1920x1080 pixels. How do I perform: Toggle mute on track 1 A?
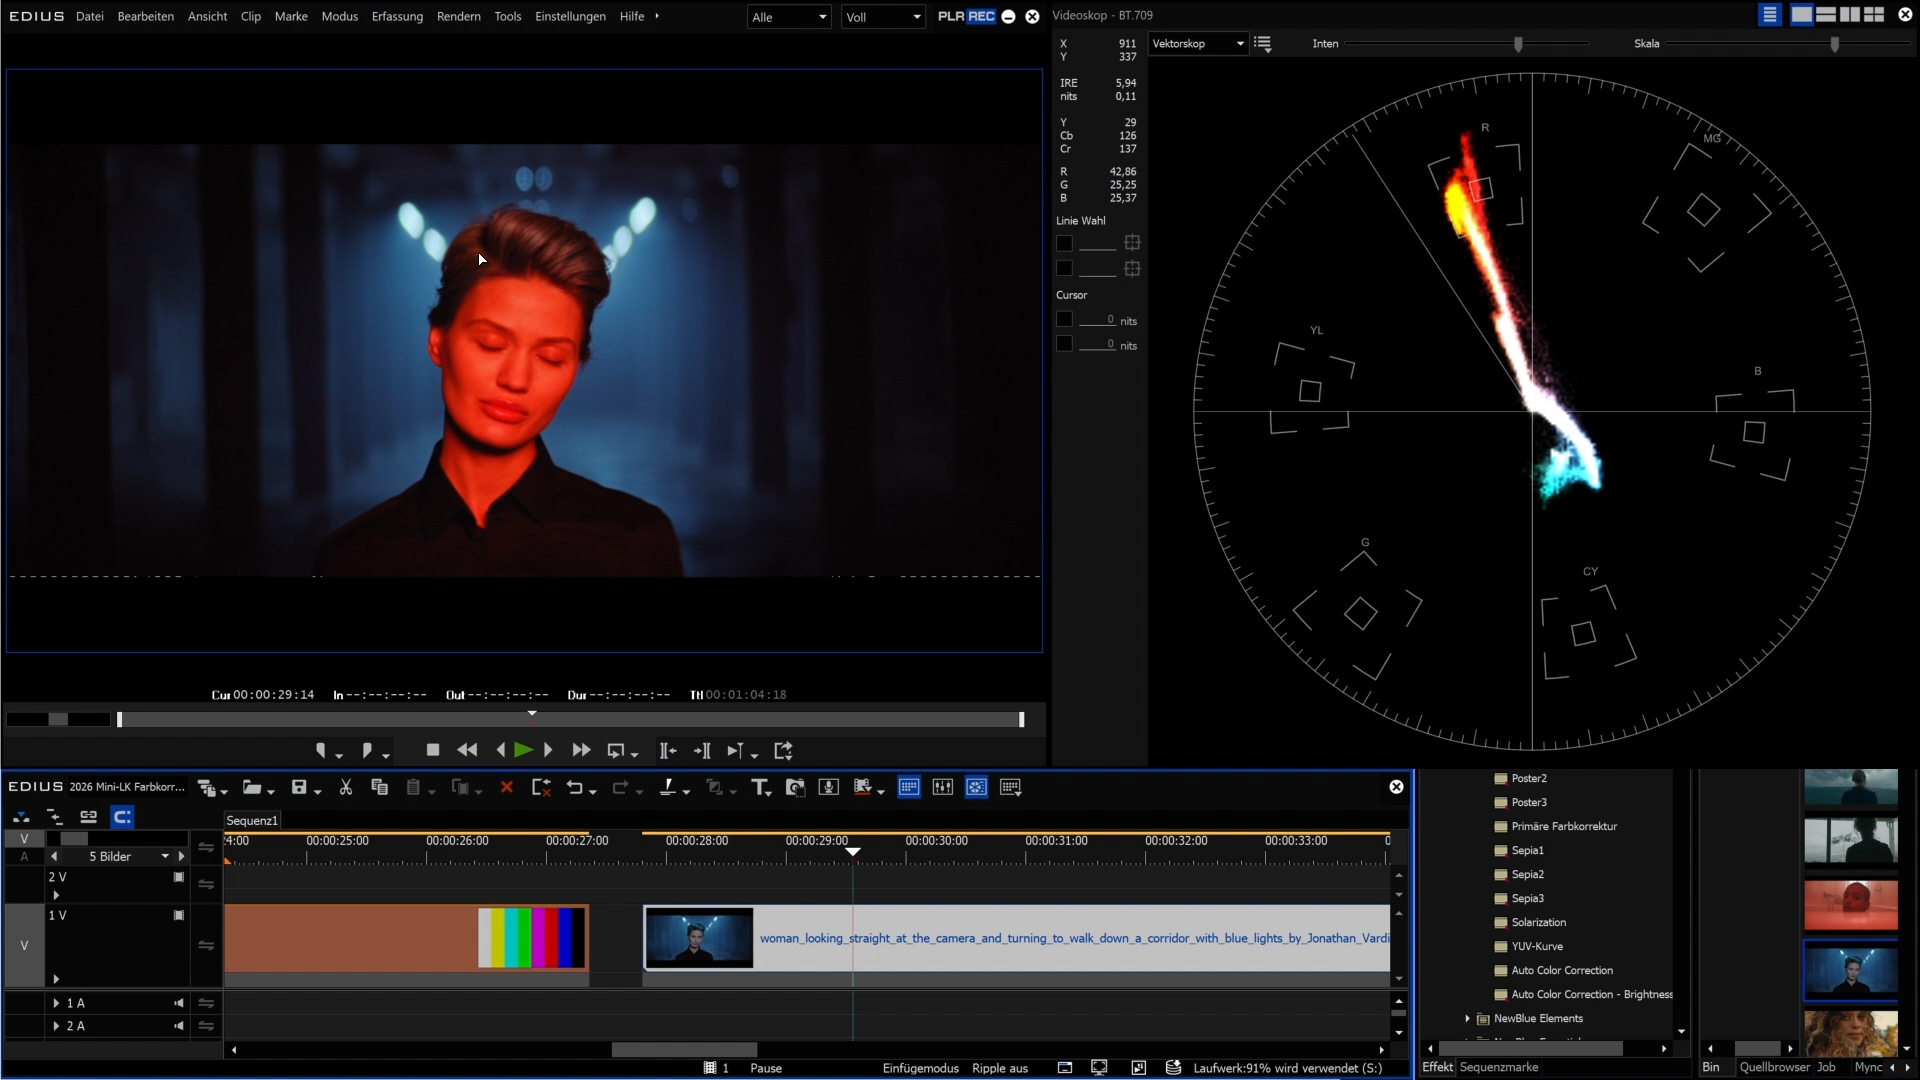(x=179, y=1003)
